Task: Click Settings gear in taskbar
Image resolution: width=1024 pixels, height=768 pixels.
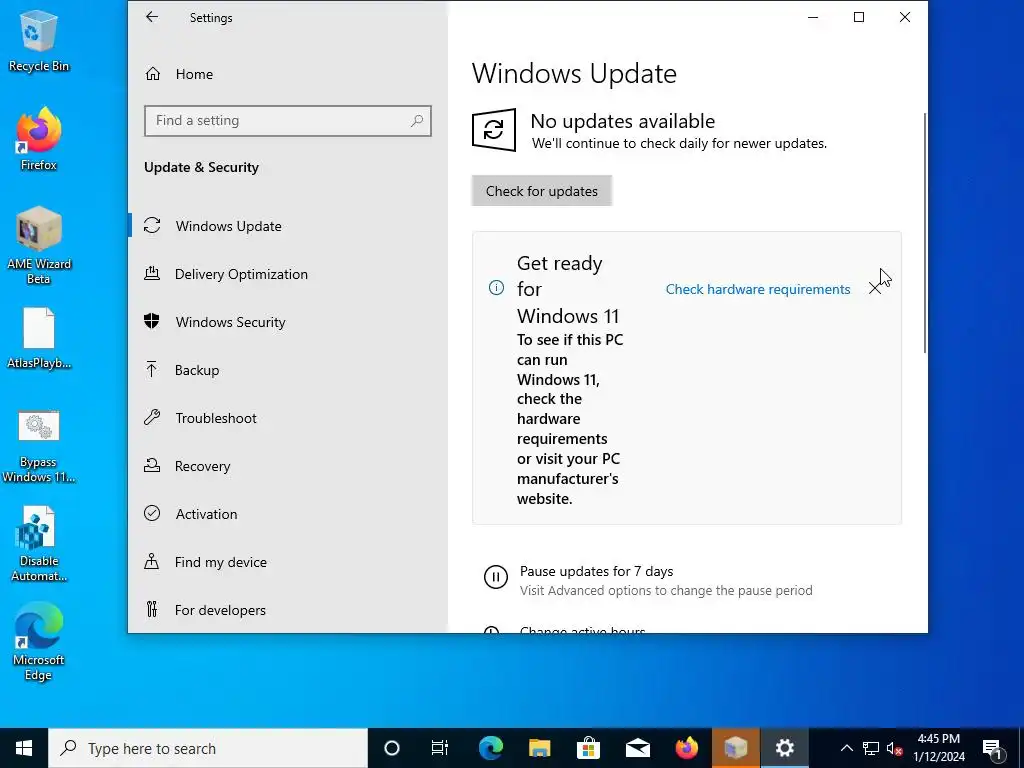Action: 784,748
